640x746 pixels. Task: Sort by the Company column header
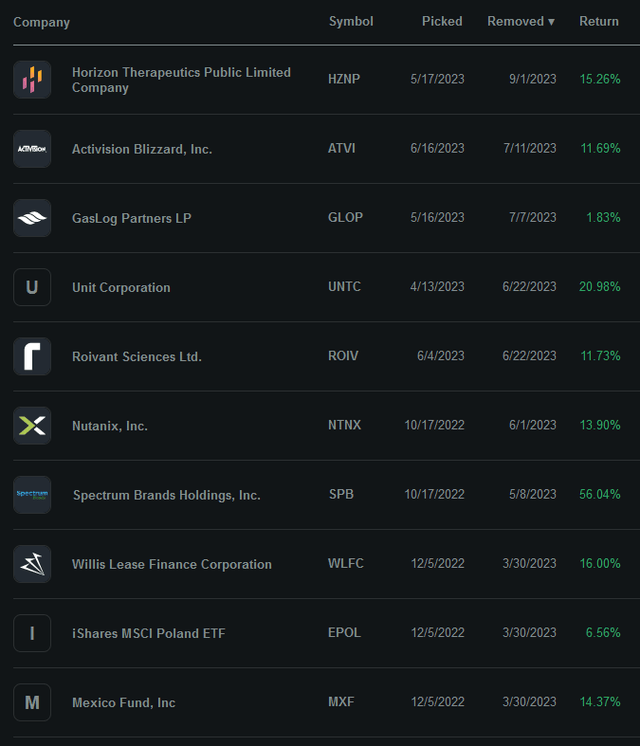[x=41, y=22]
